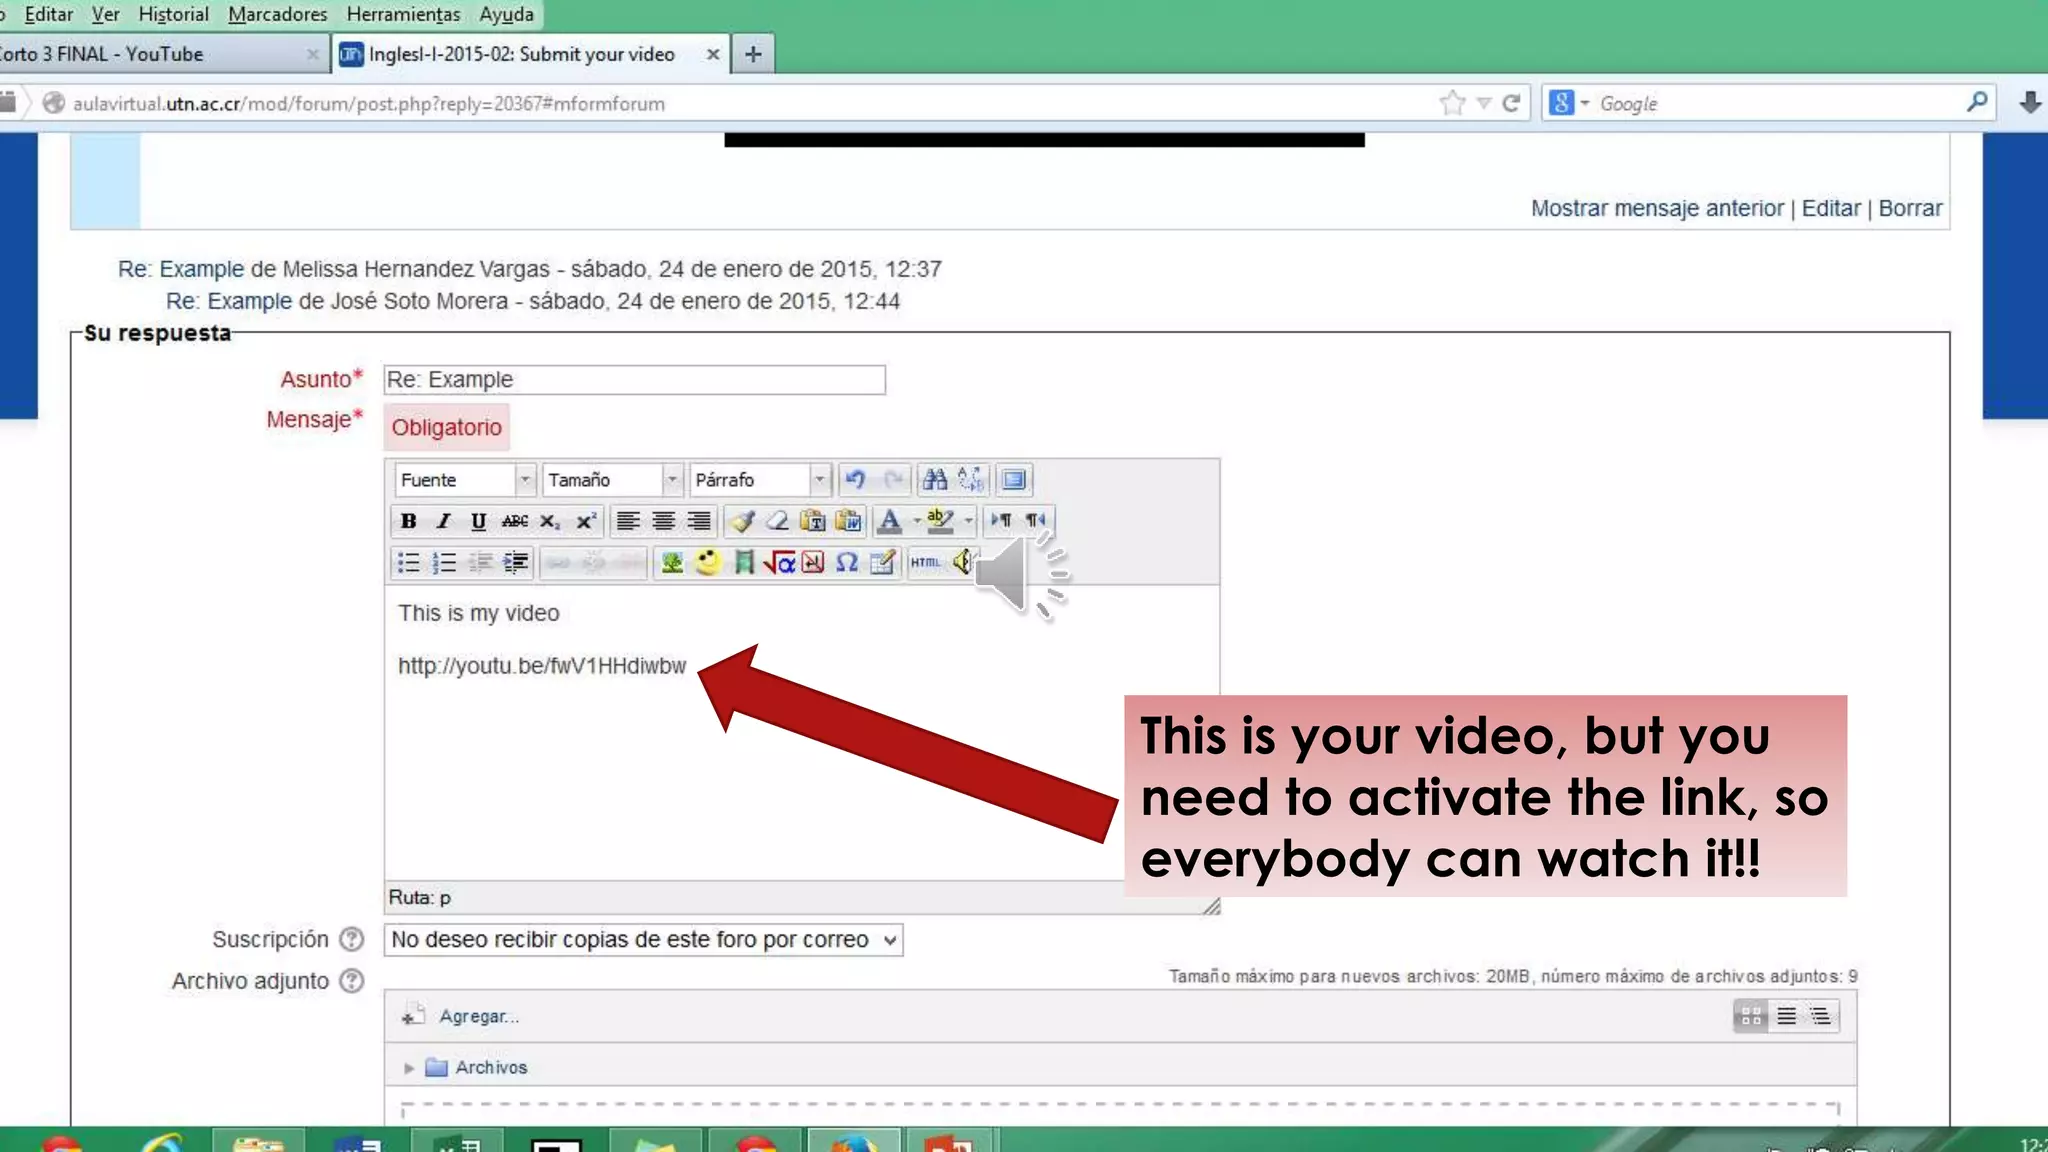This screenshot has height=1152, width=2048.
Task: Open the Ayuda menu
Action: (x=506, y=14)
